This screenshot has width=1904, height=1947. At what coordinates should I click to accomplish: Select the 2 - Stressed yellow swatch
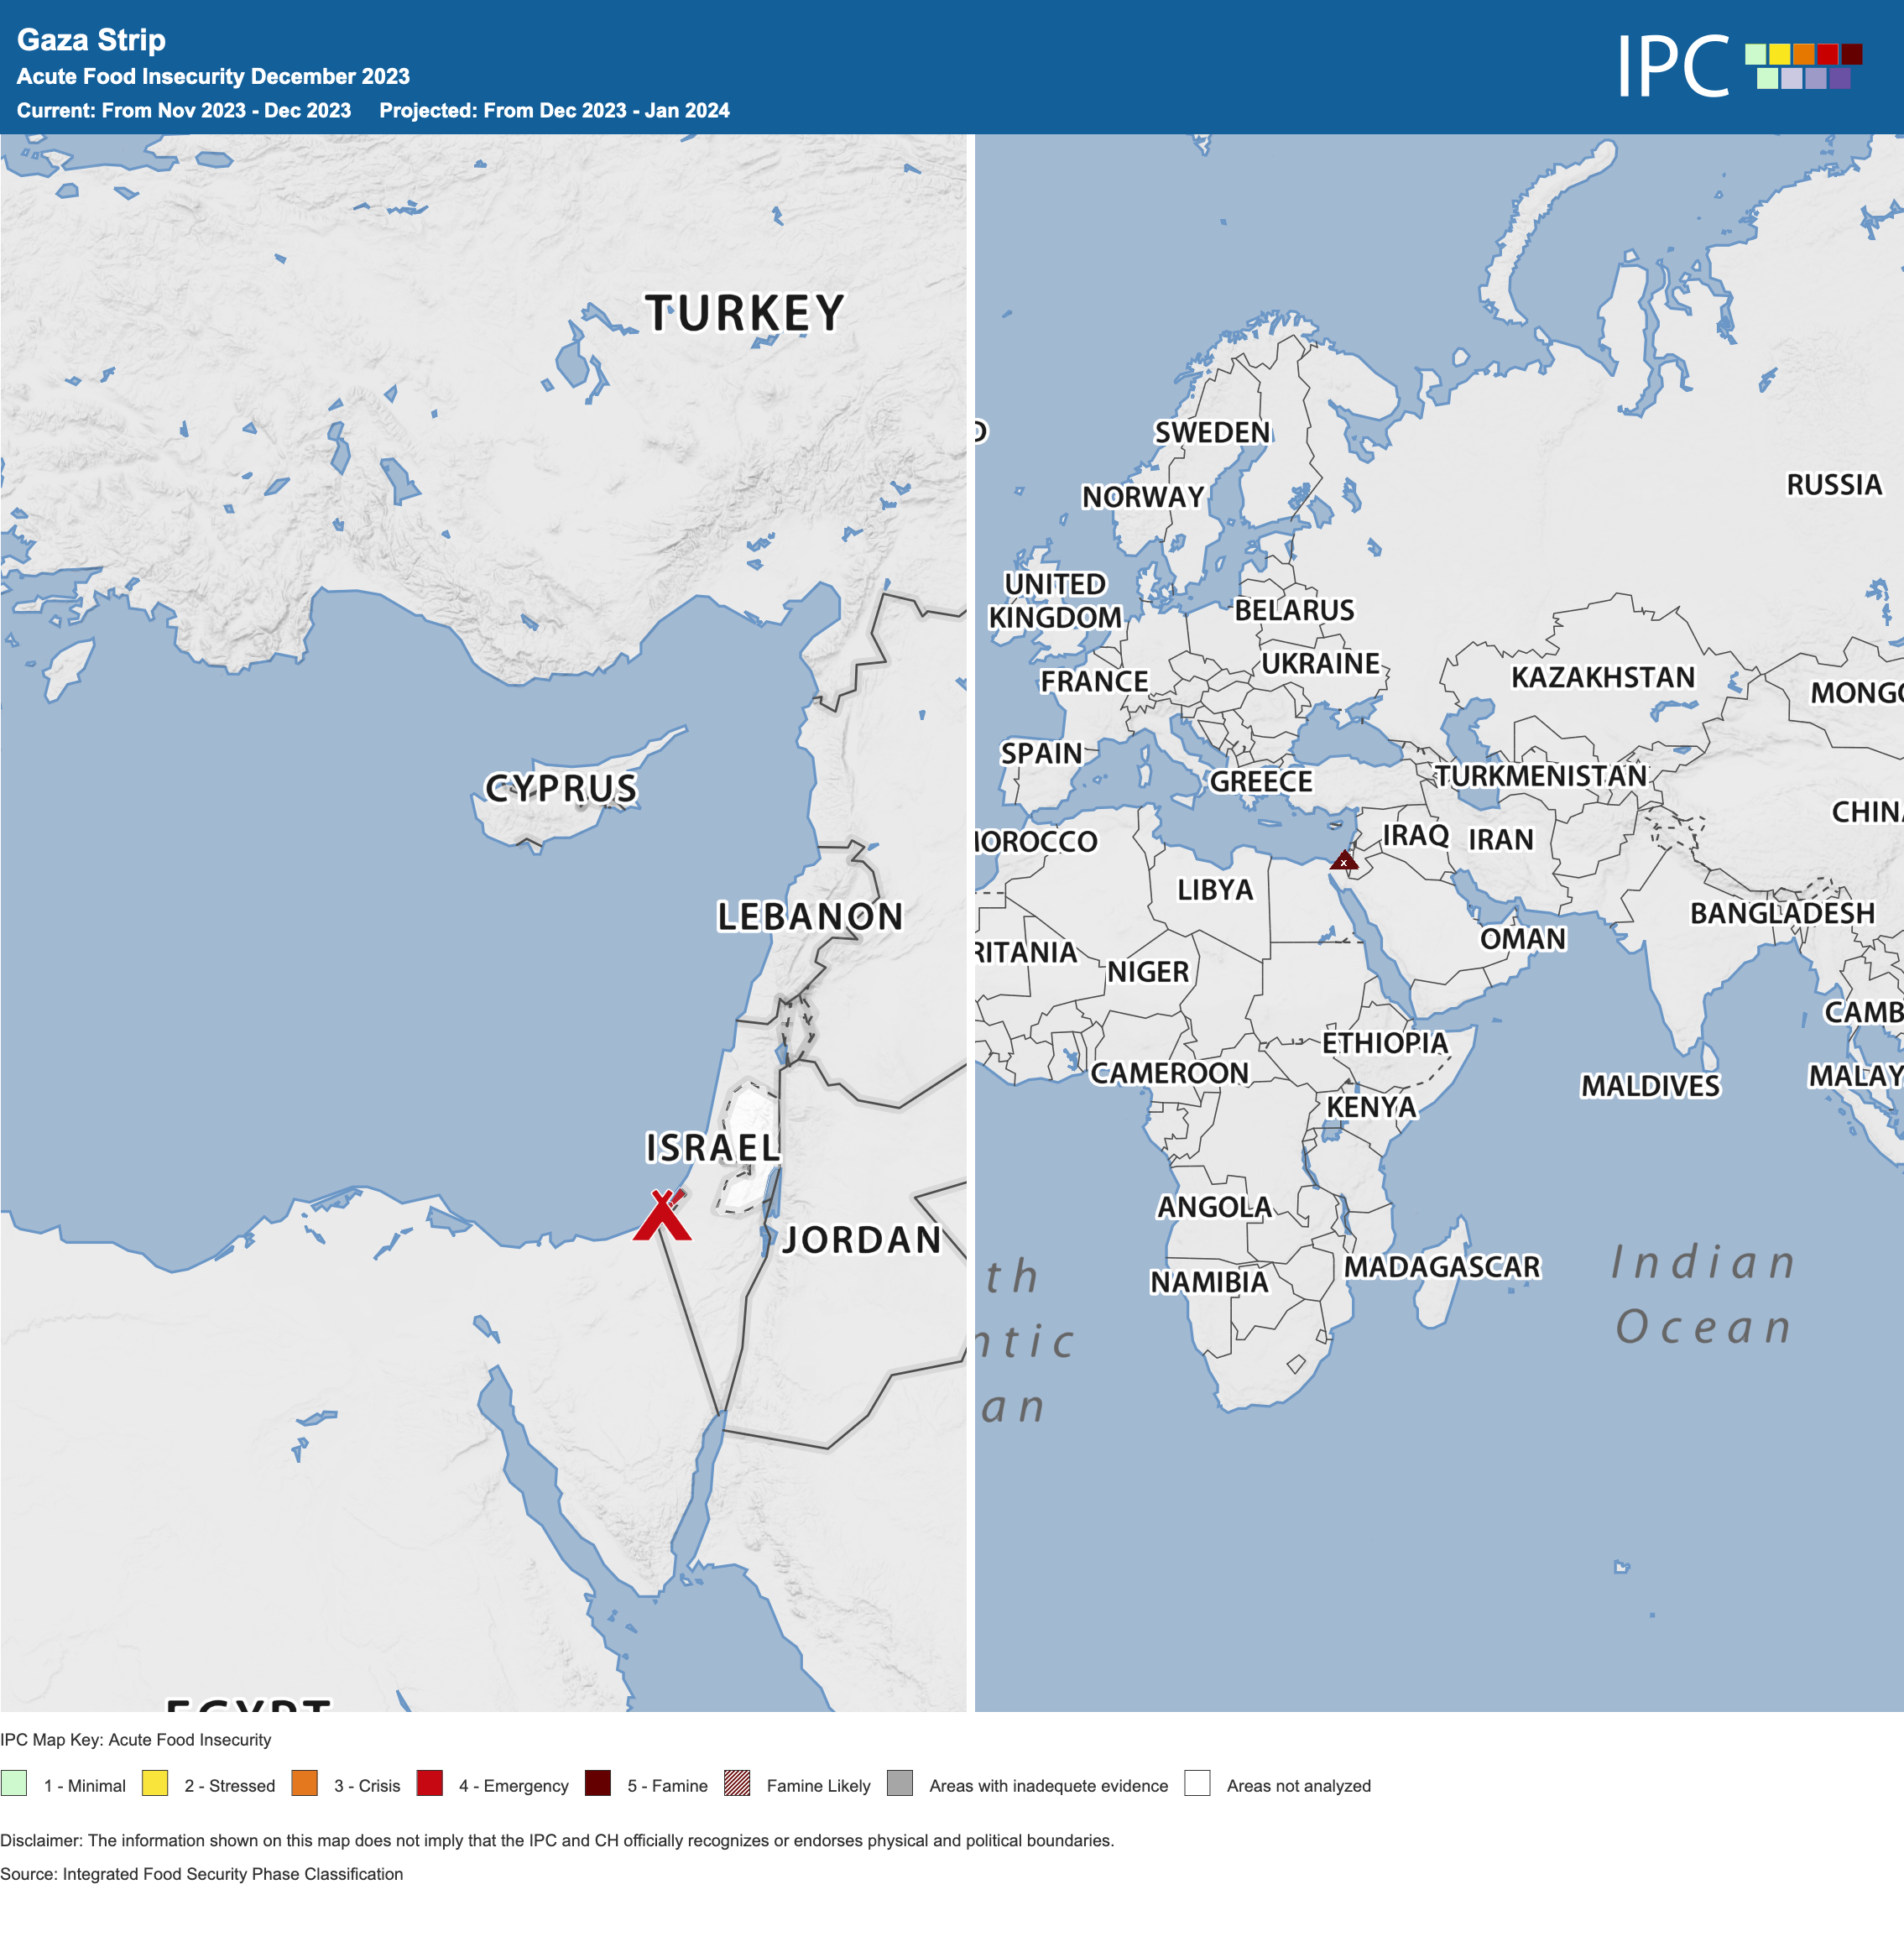click(x=155, y=1783)
